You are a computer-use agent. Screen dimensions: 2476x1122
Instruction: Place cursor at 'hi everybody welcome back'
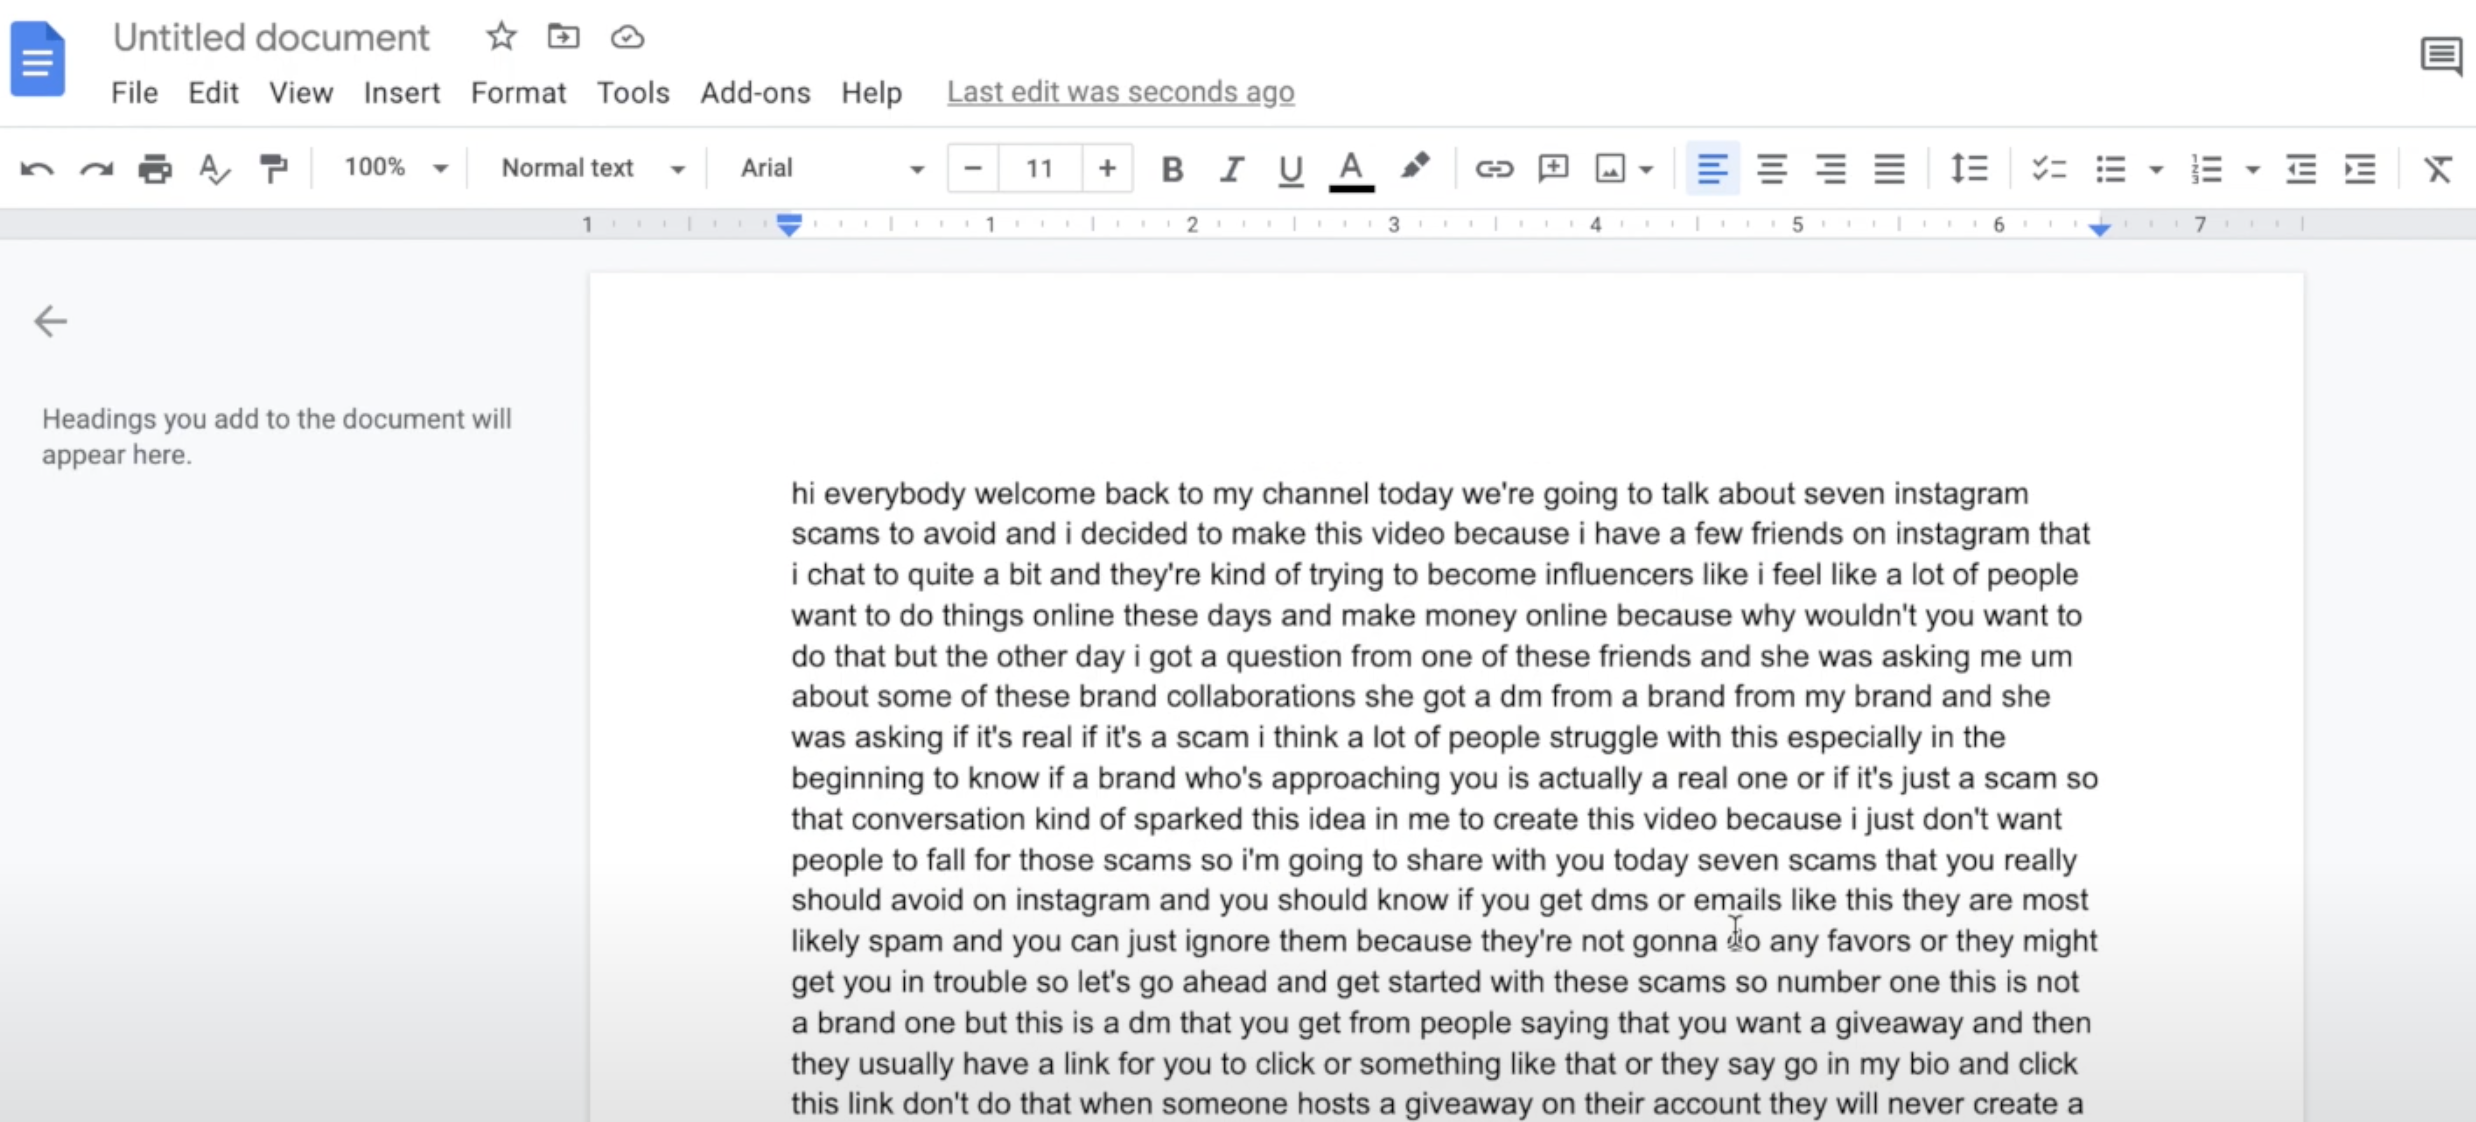tap(978, 493)
